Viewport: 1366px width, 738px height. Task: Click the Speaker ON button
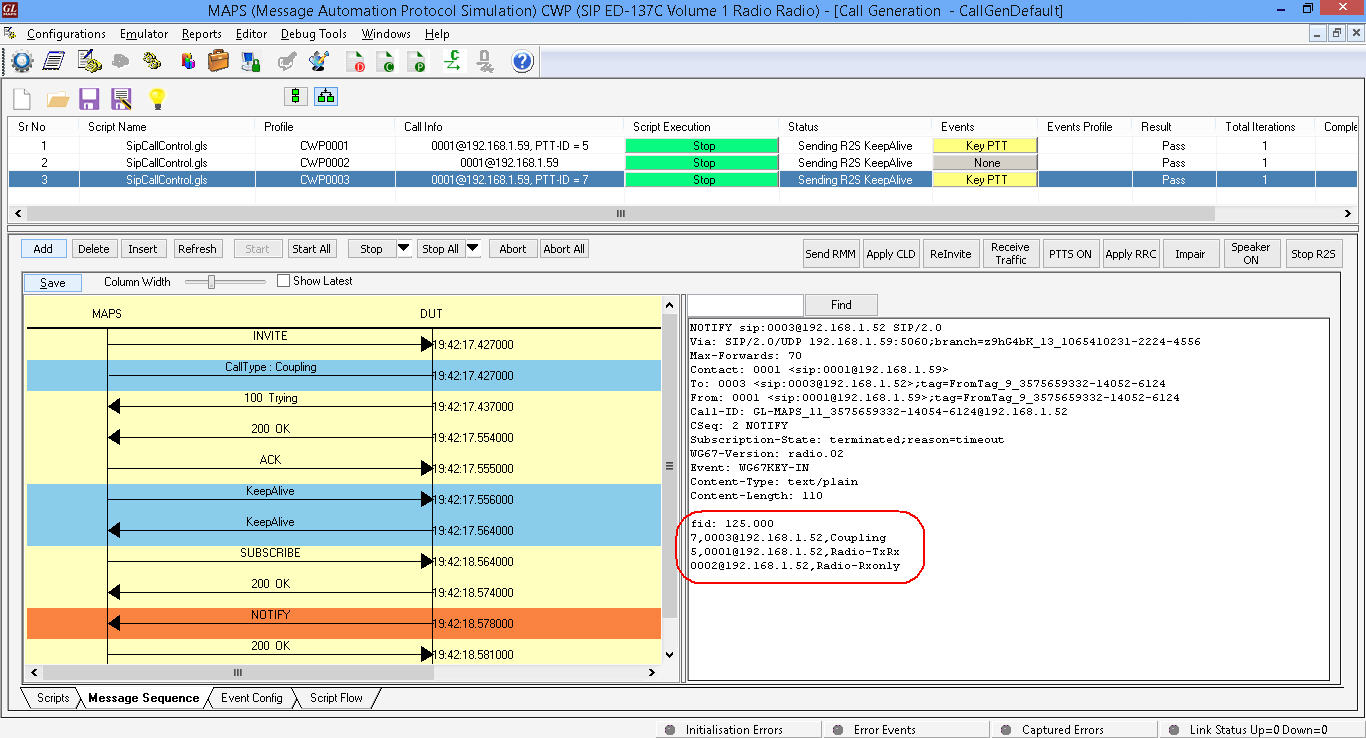pyautogui.click(x=1251, y=254)
